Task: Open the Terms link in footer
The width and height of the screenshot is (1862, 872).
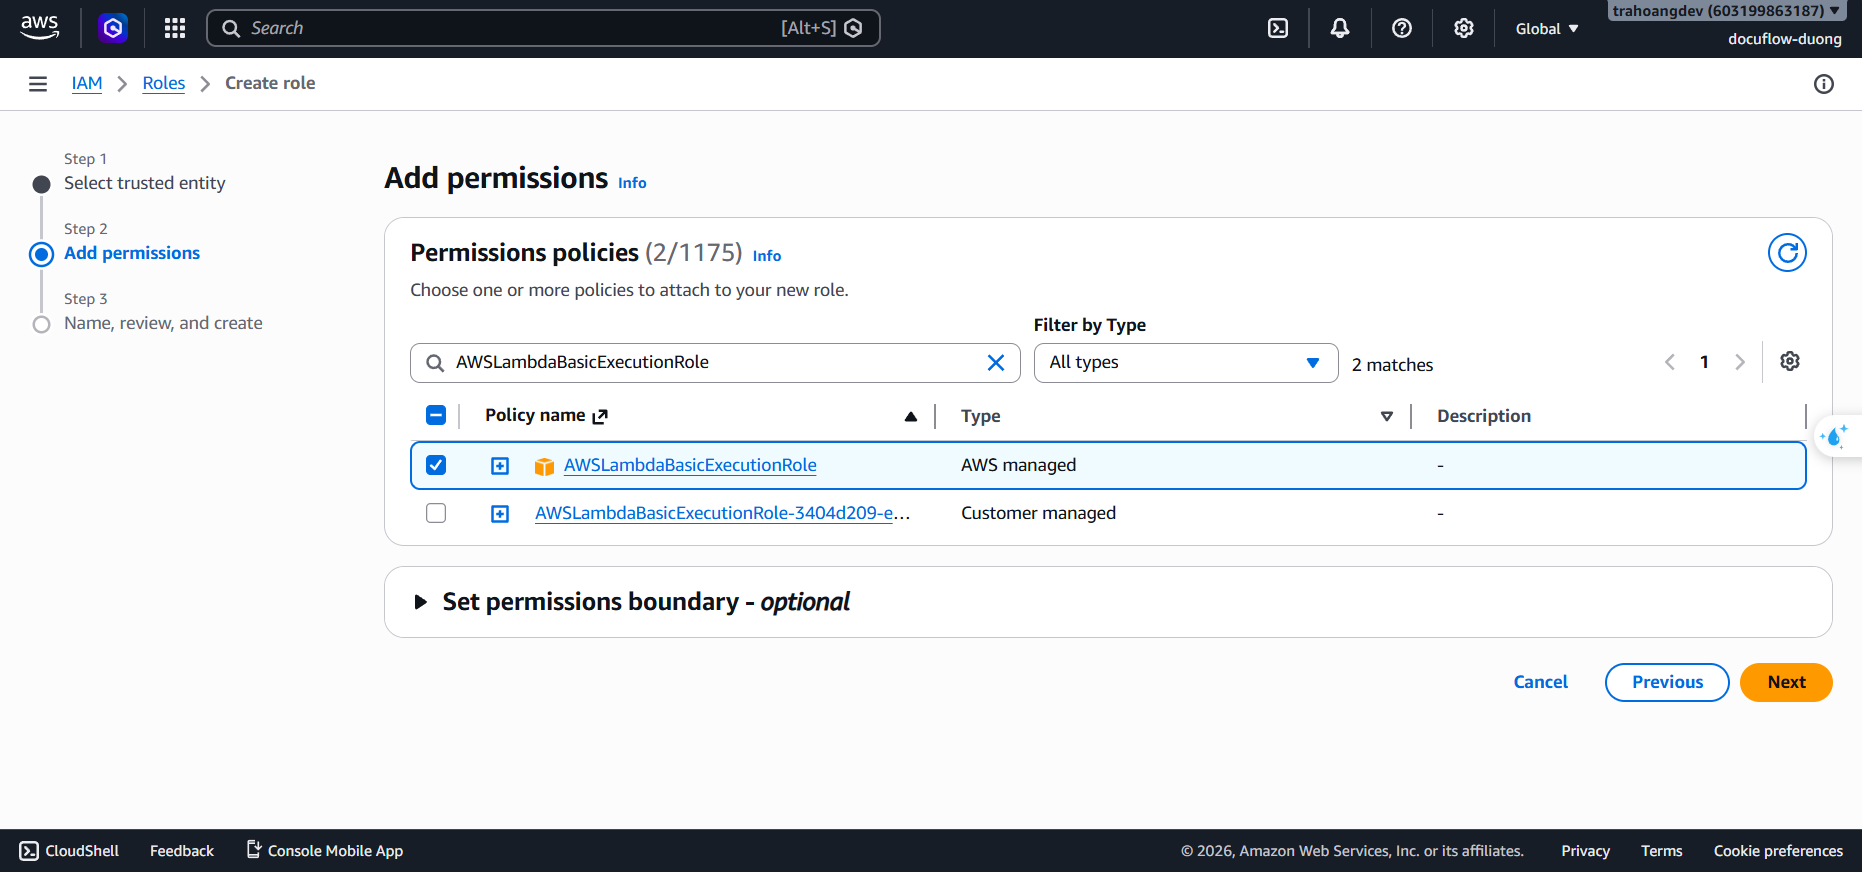Action: [x=1661, y=851]
